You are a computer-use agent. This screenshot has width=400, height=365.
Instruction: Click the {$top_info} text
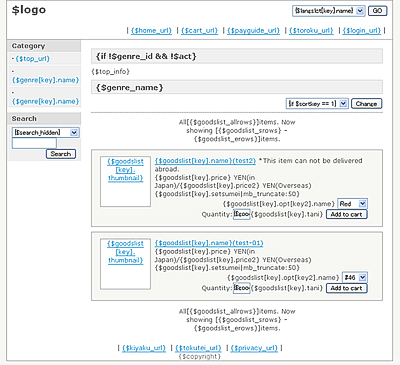[110, 72]
